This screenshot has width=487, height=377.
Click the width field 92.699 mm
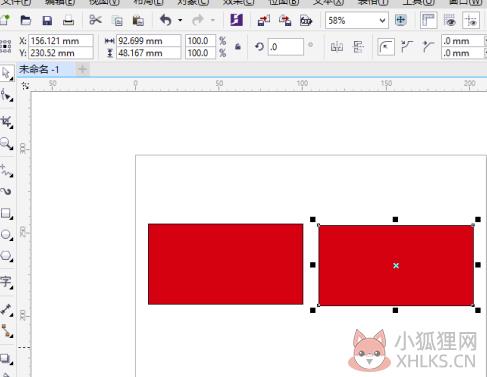click(x=148, y=41)
